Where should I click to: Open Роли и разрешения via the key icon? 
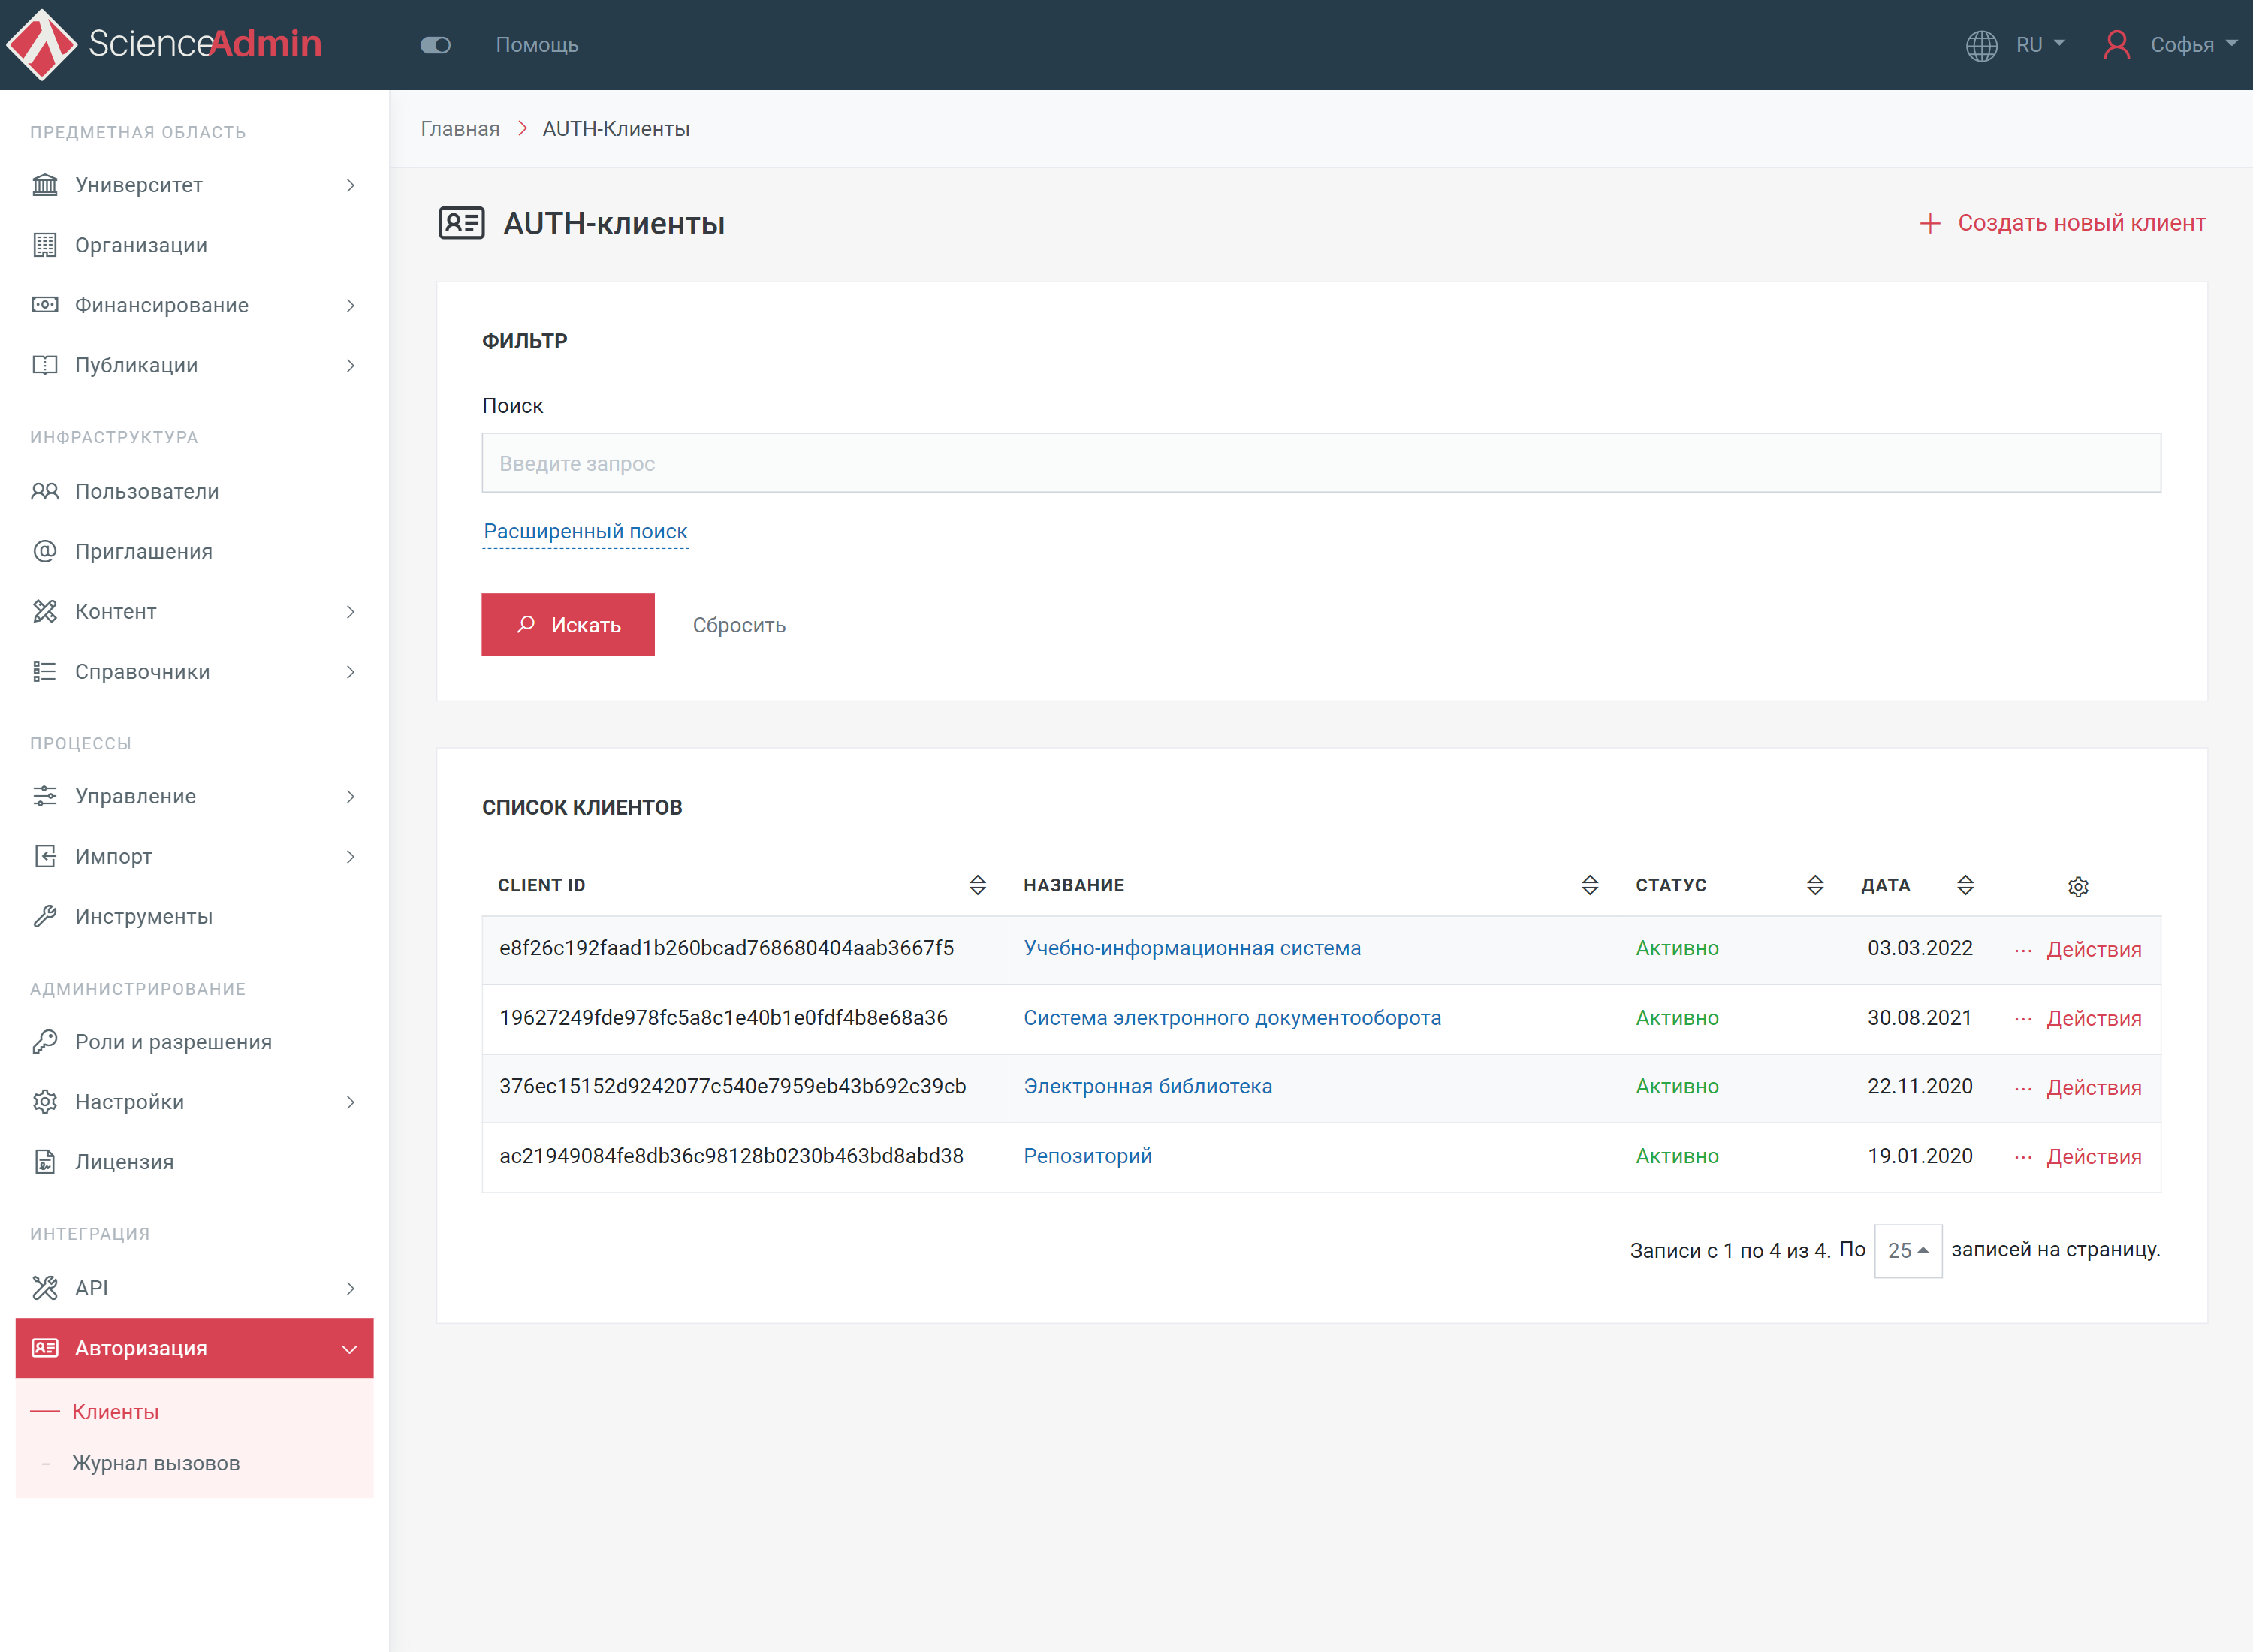[45, 1041]
